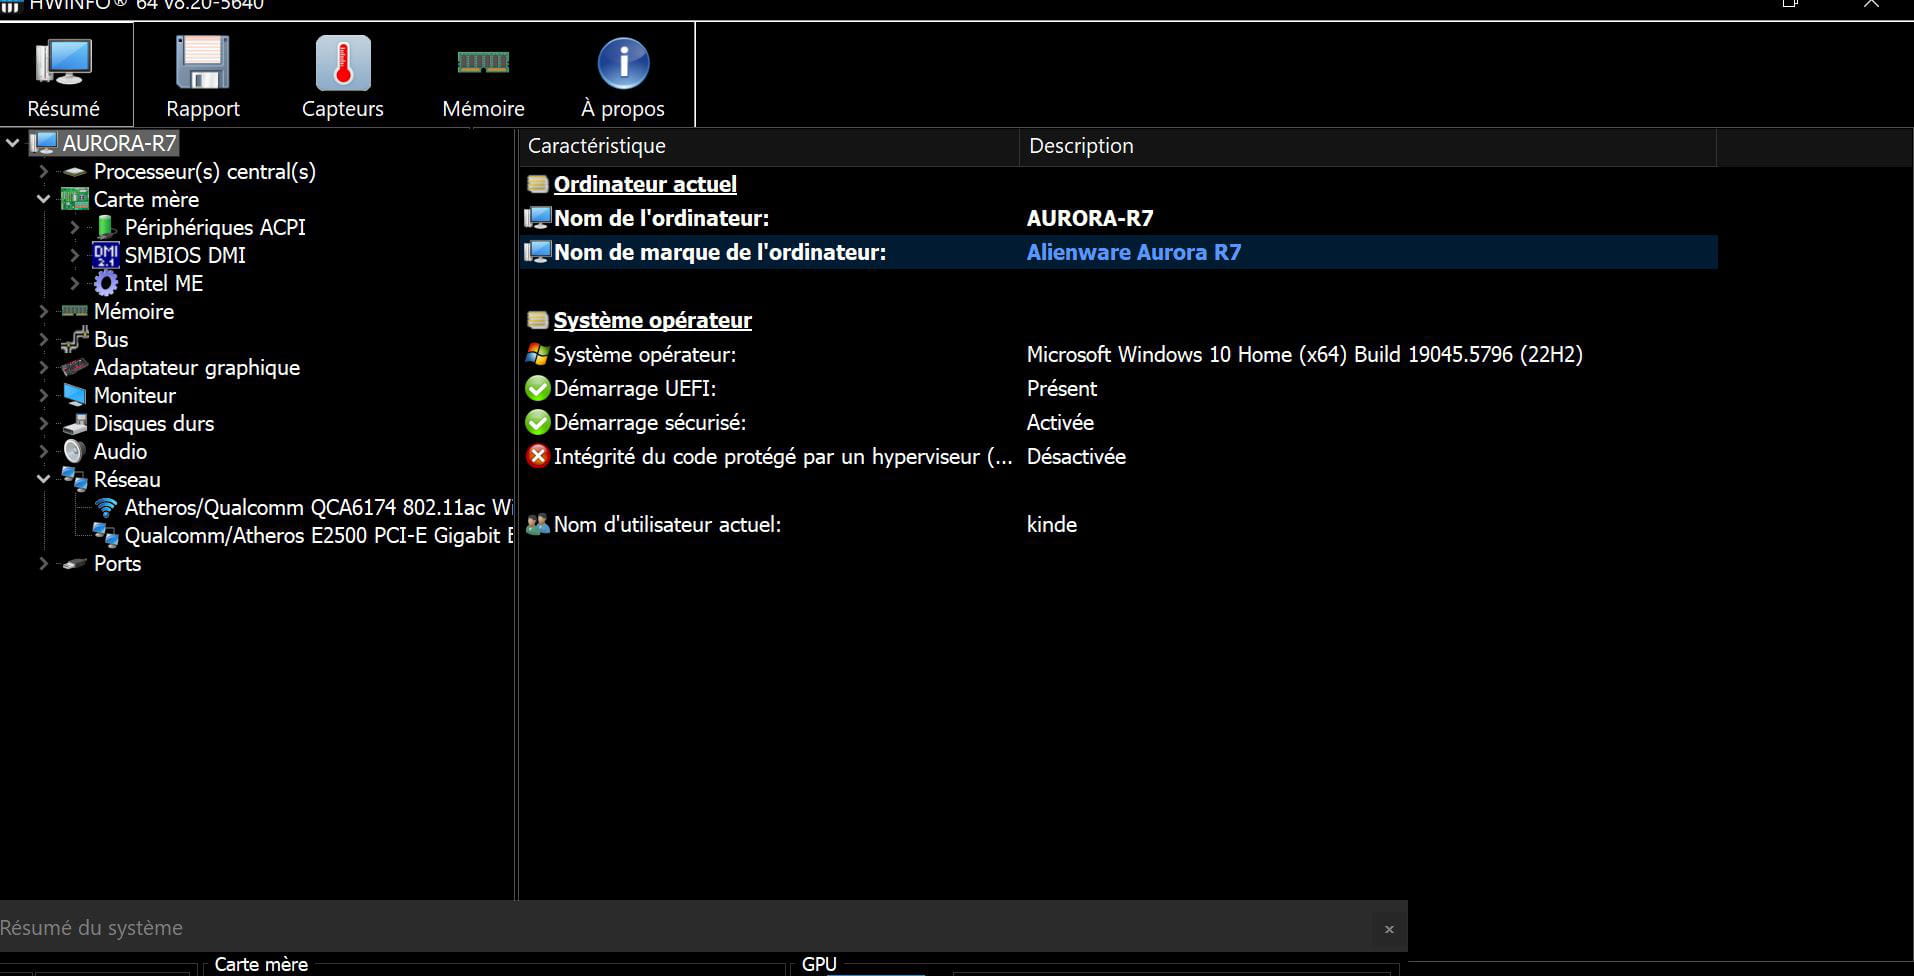The height and width of the screenshot is (976, 1914).
Task: Expand the Moniteur tree node
Action: [44, 395]
